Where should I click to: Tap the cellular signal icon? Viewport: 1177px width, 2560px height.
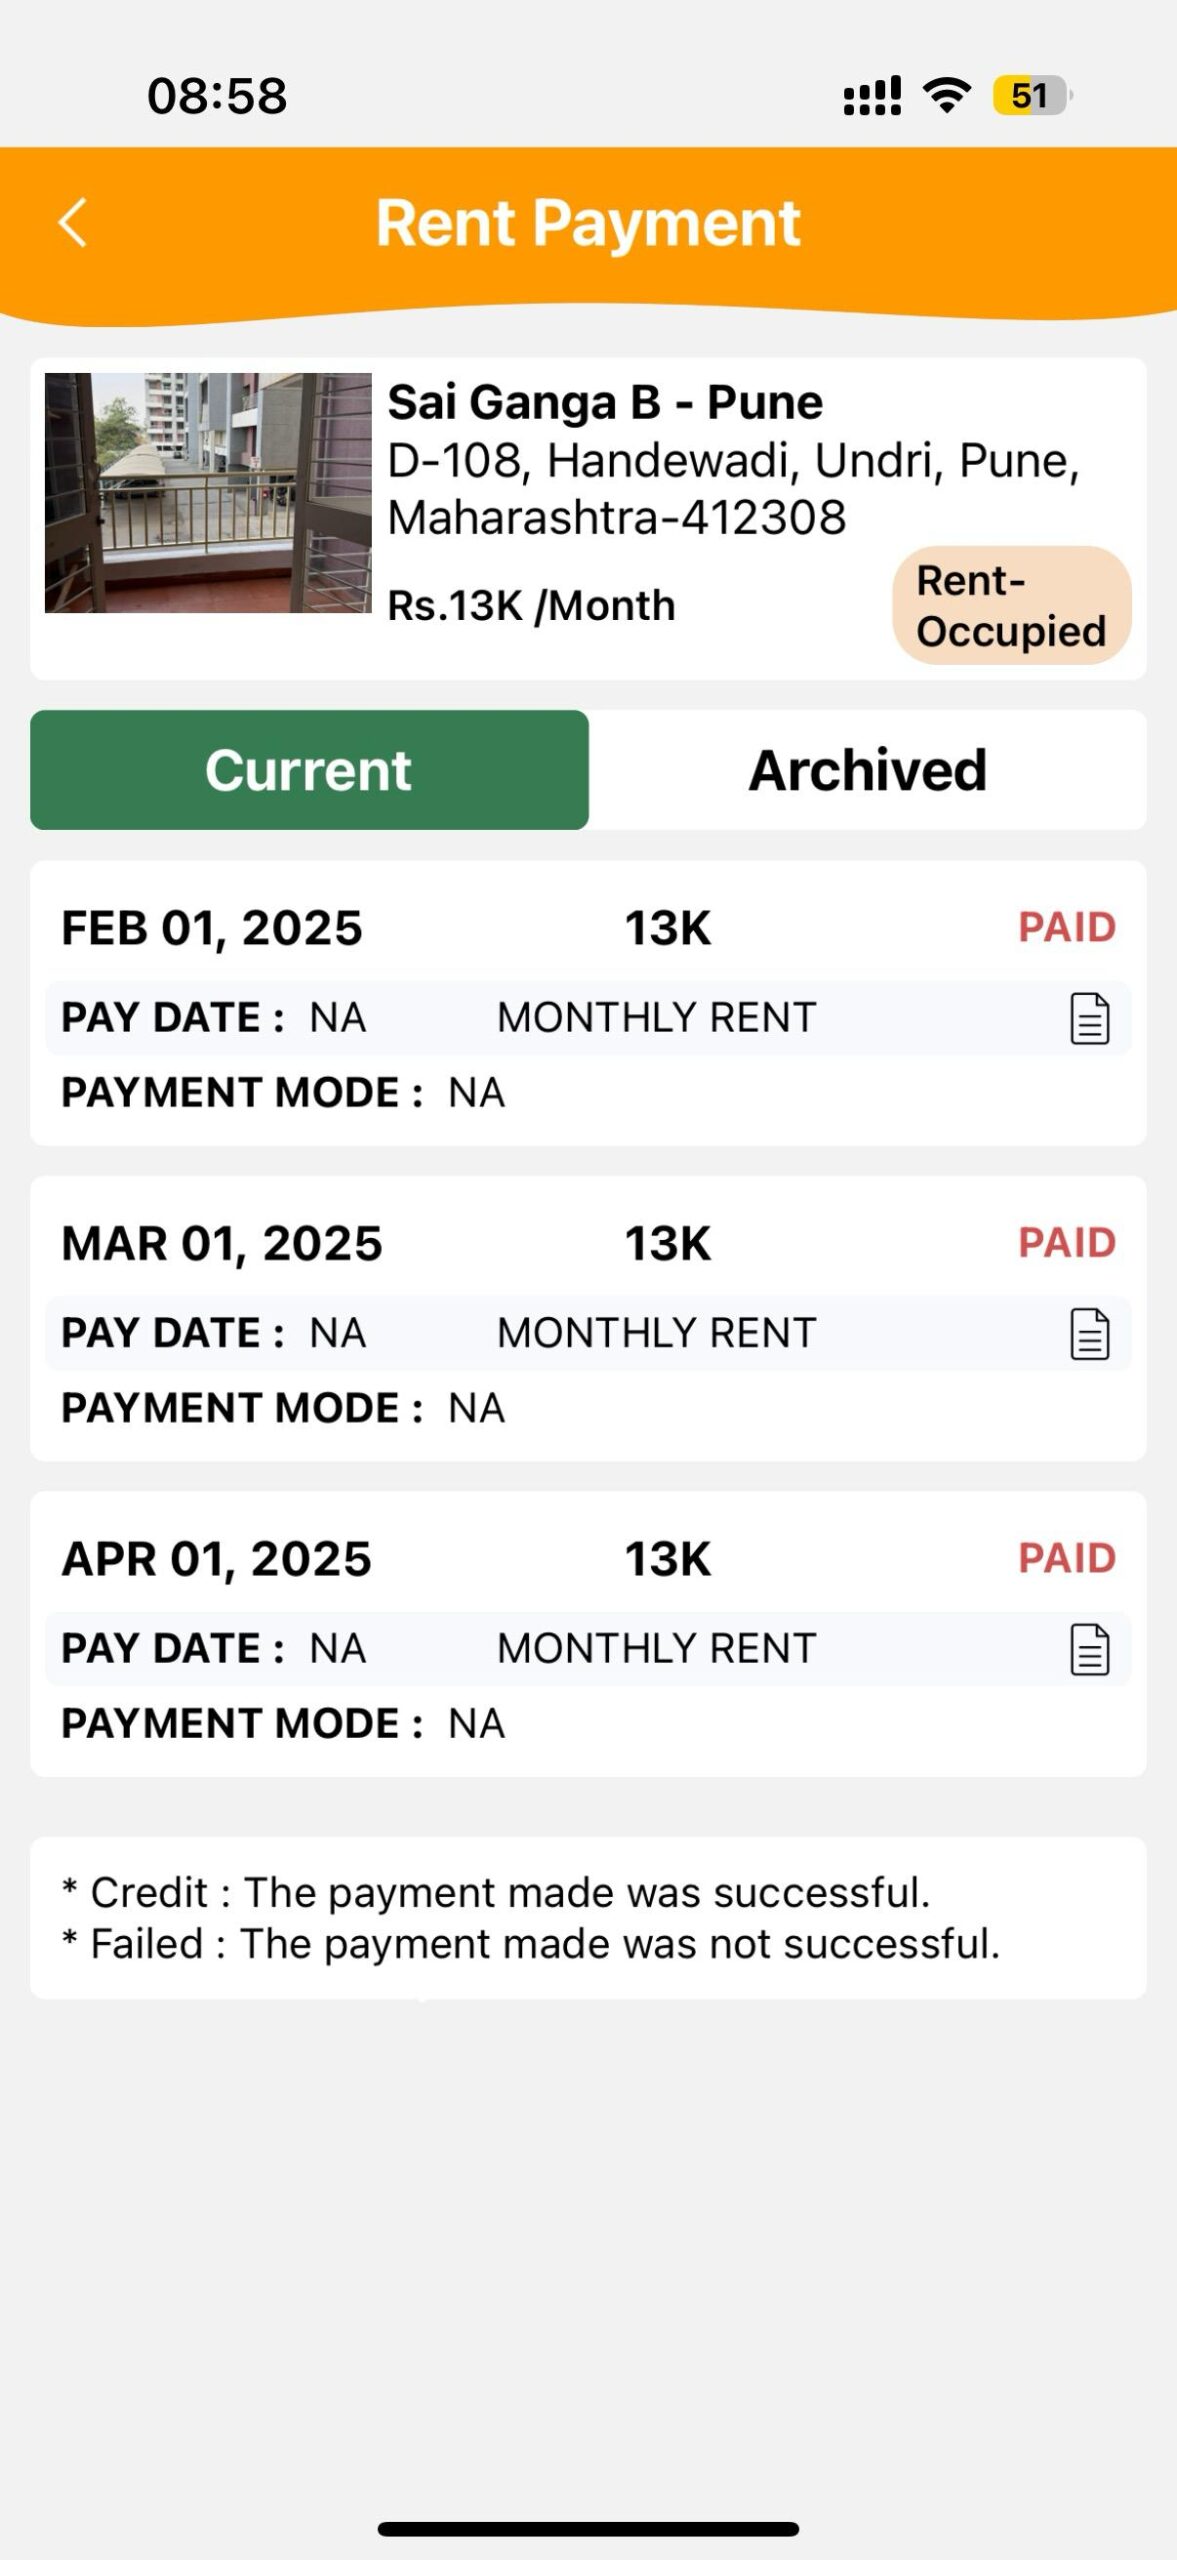tap(872, 96)
